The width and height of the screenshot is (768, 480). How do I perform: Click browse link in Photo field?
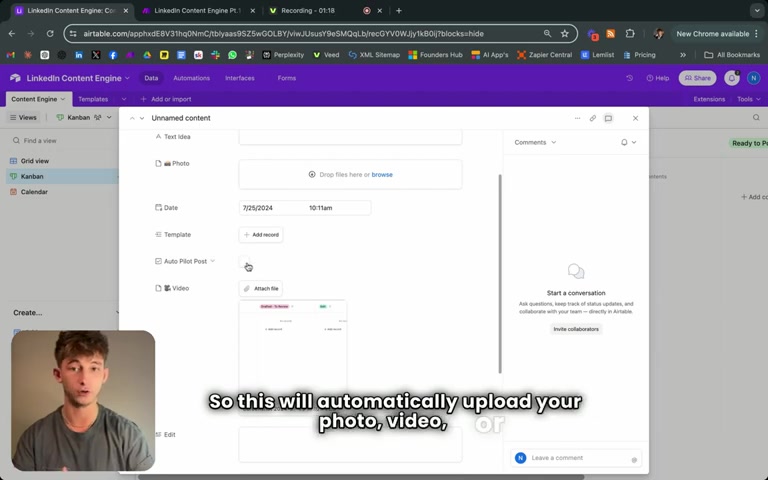(382, 175)
